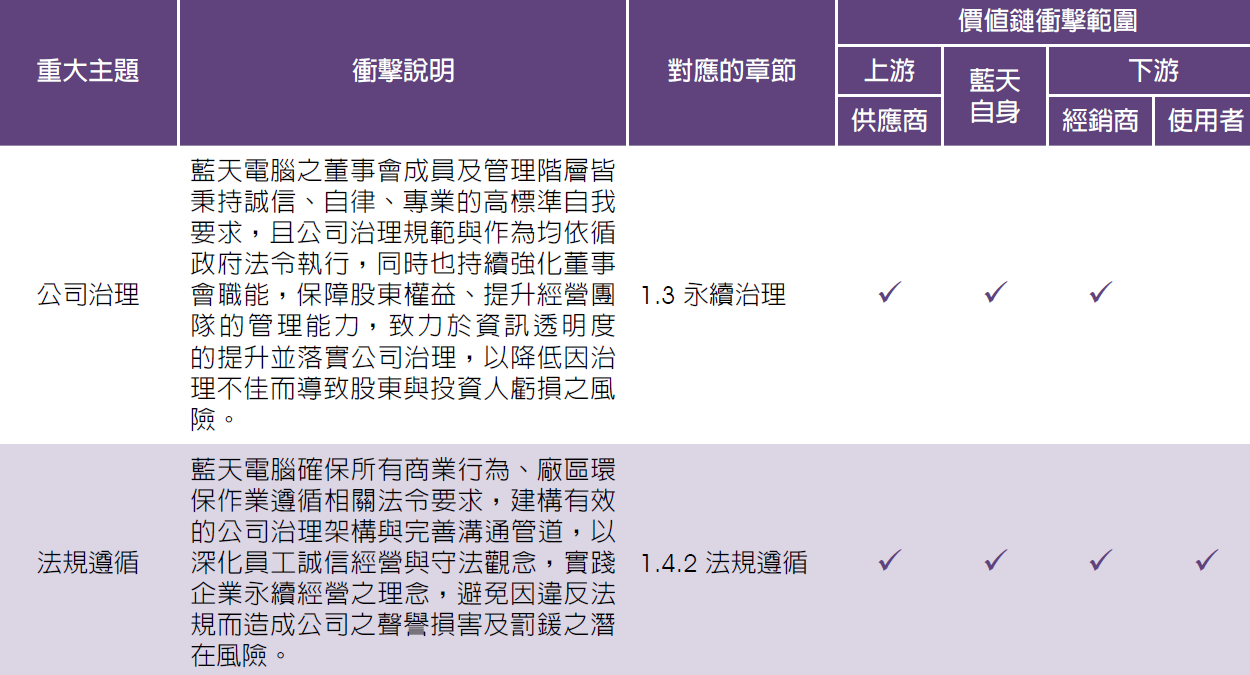The width and height of the screenshot is (1250, 675).
Task: Click the 重大主題 column header
Action: [x=88, y=72]
